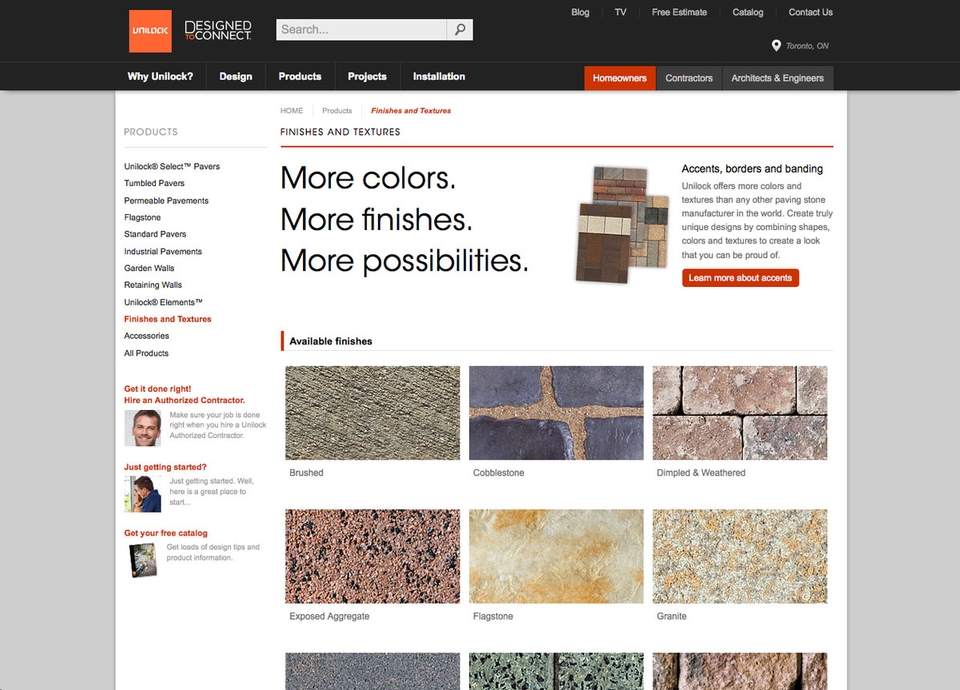Open the Just getting started? link
The image size is (960, 690).
(x=165, y=467)
